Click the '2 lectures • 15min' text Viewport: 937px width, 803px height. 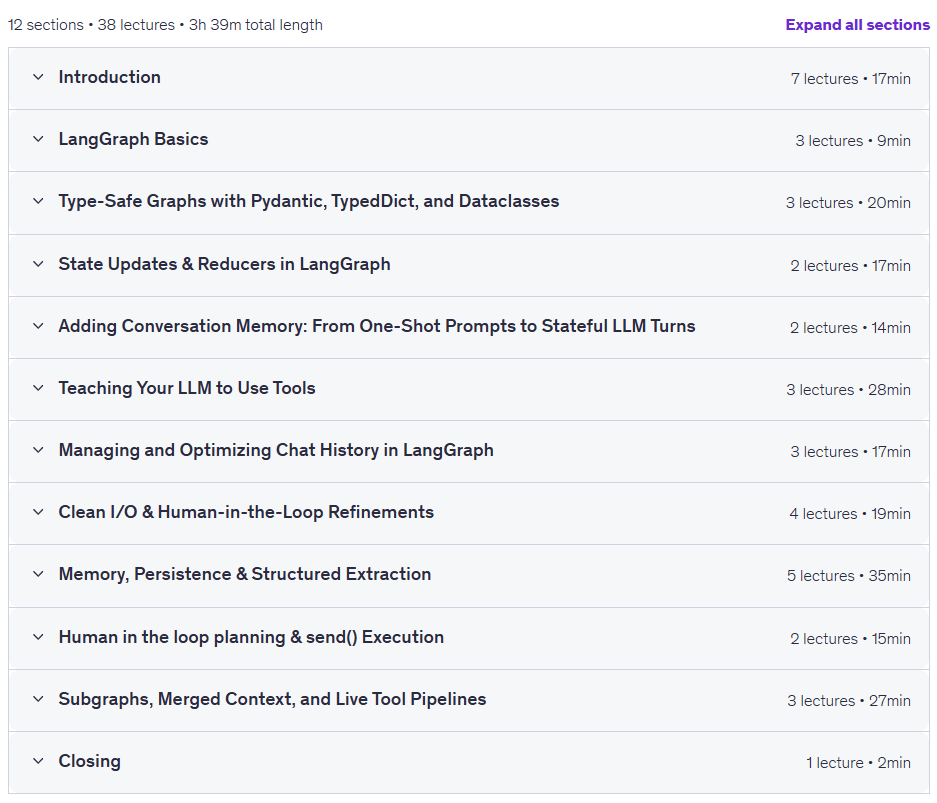850,639
